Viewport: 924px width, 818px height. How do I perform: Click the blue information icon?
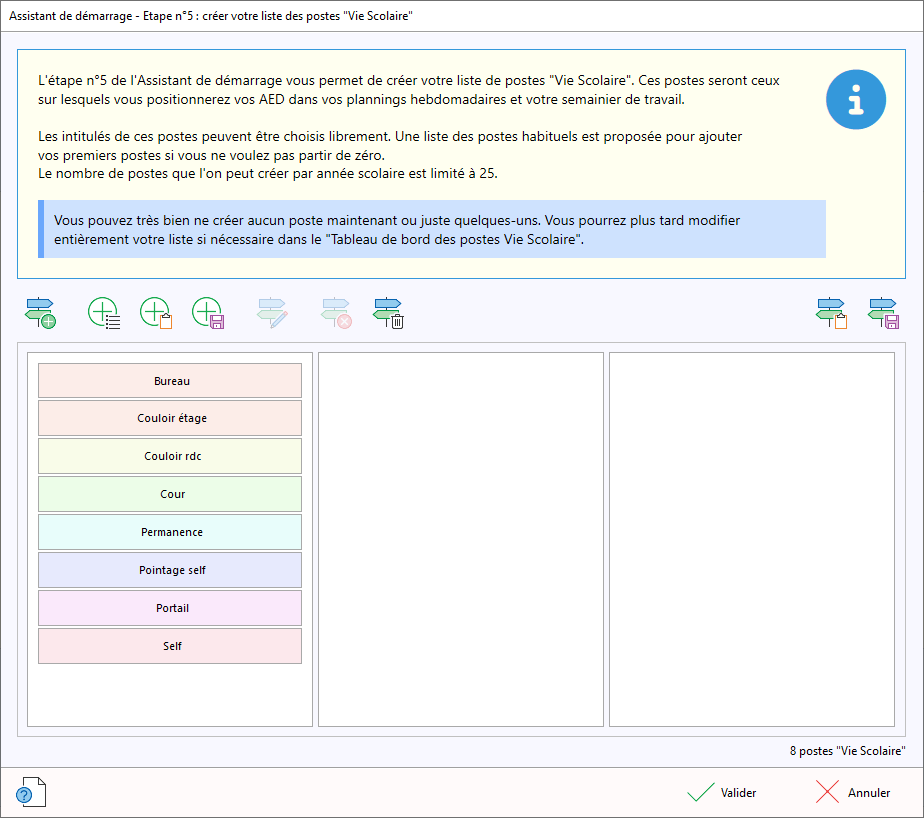pos(855,99)
